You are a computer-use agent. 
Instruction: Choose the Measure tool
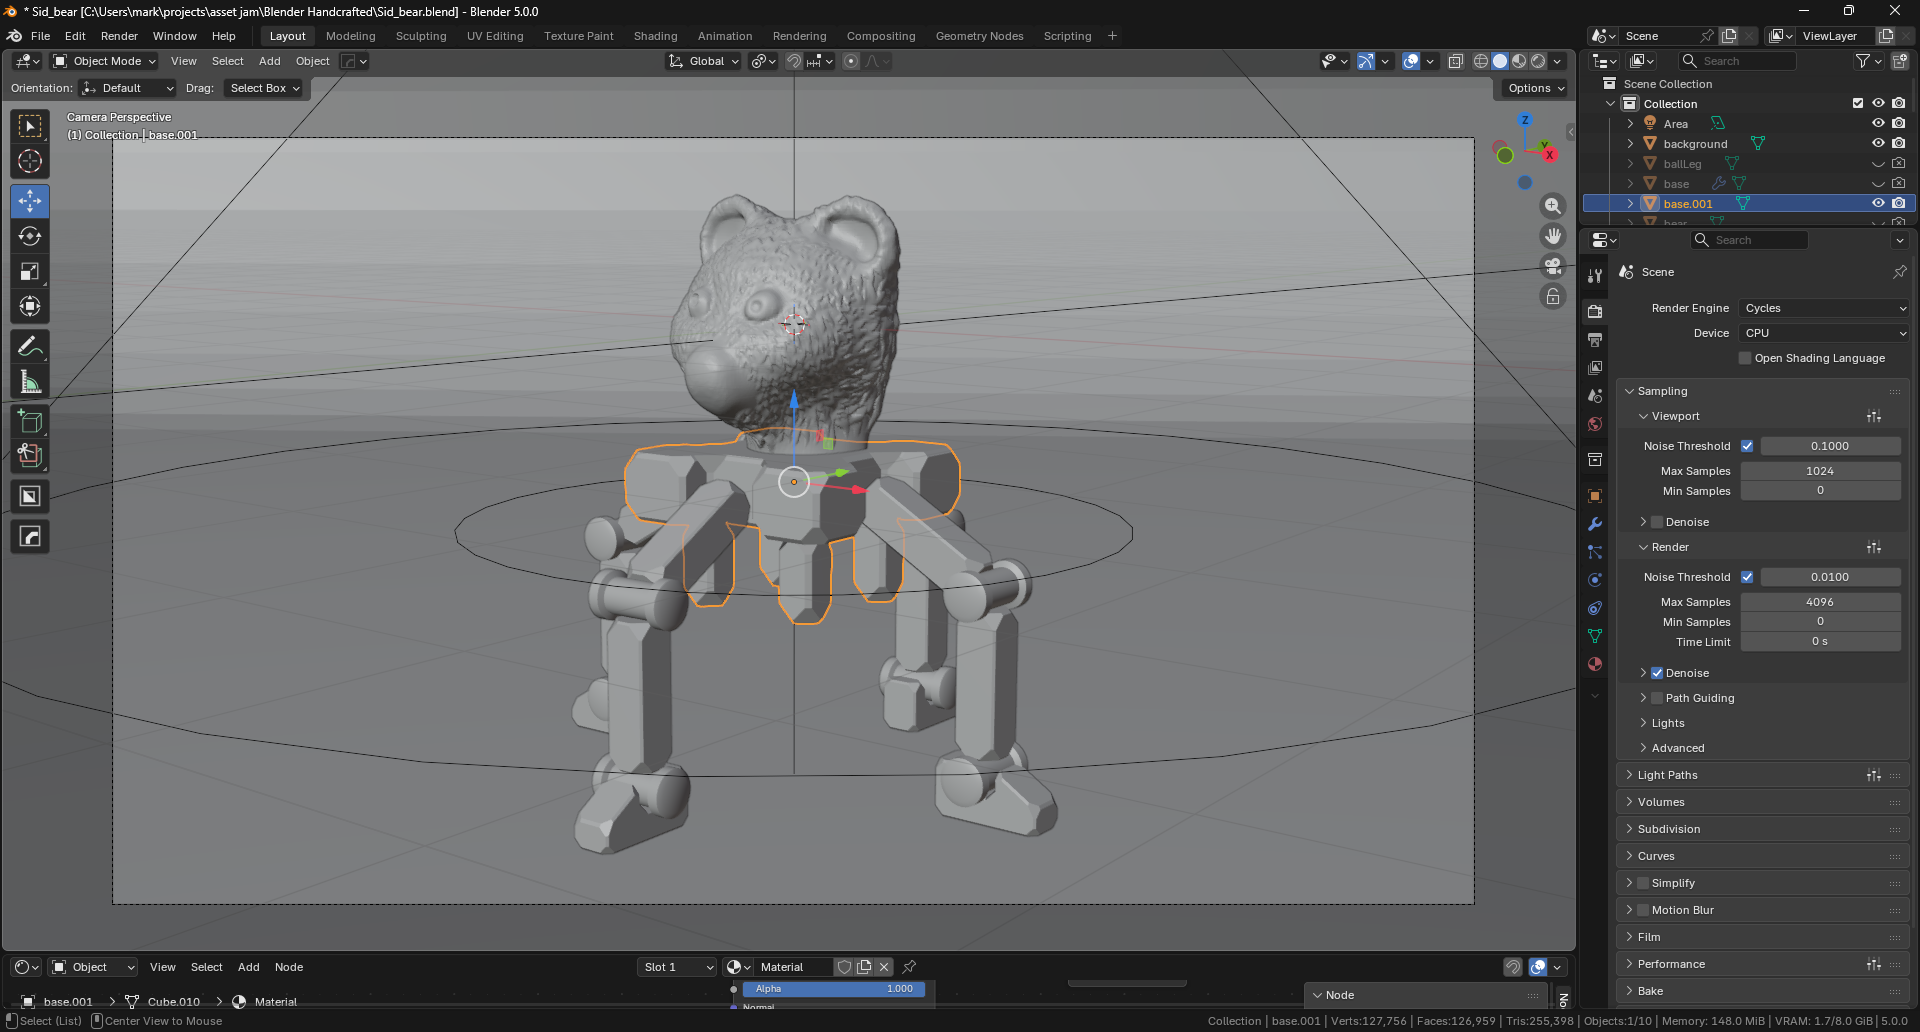click(x=30, y=381)
